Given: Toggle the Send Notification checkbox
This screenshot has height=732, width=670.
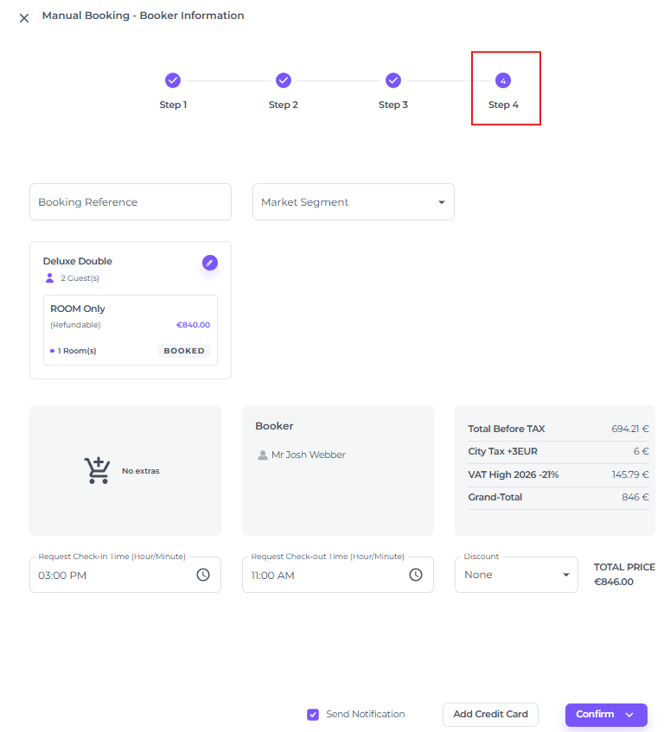Looking at the screenshot, I should tap(313, 714).
